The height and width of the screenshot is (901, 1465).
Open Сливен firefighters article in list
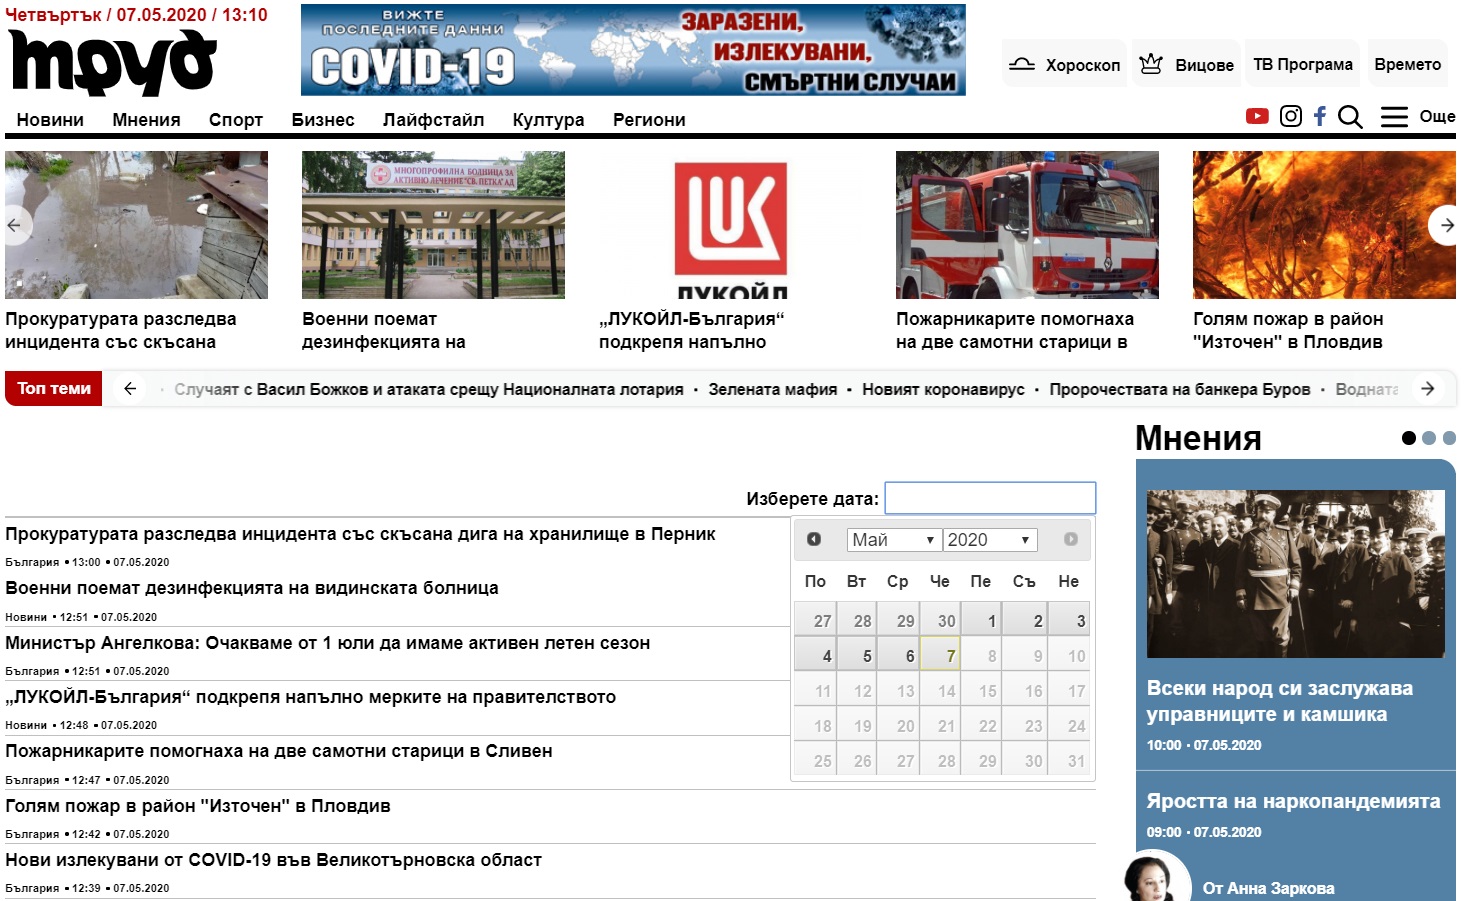(279, 751)
